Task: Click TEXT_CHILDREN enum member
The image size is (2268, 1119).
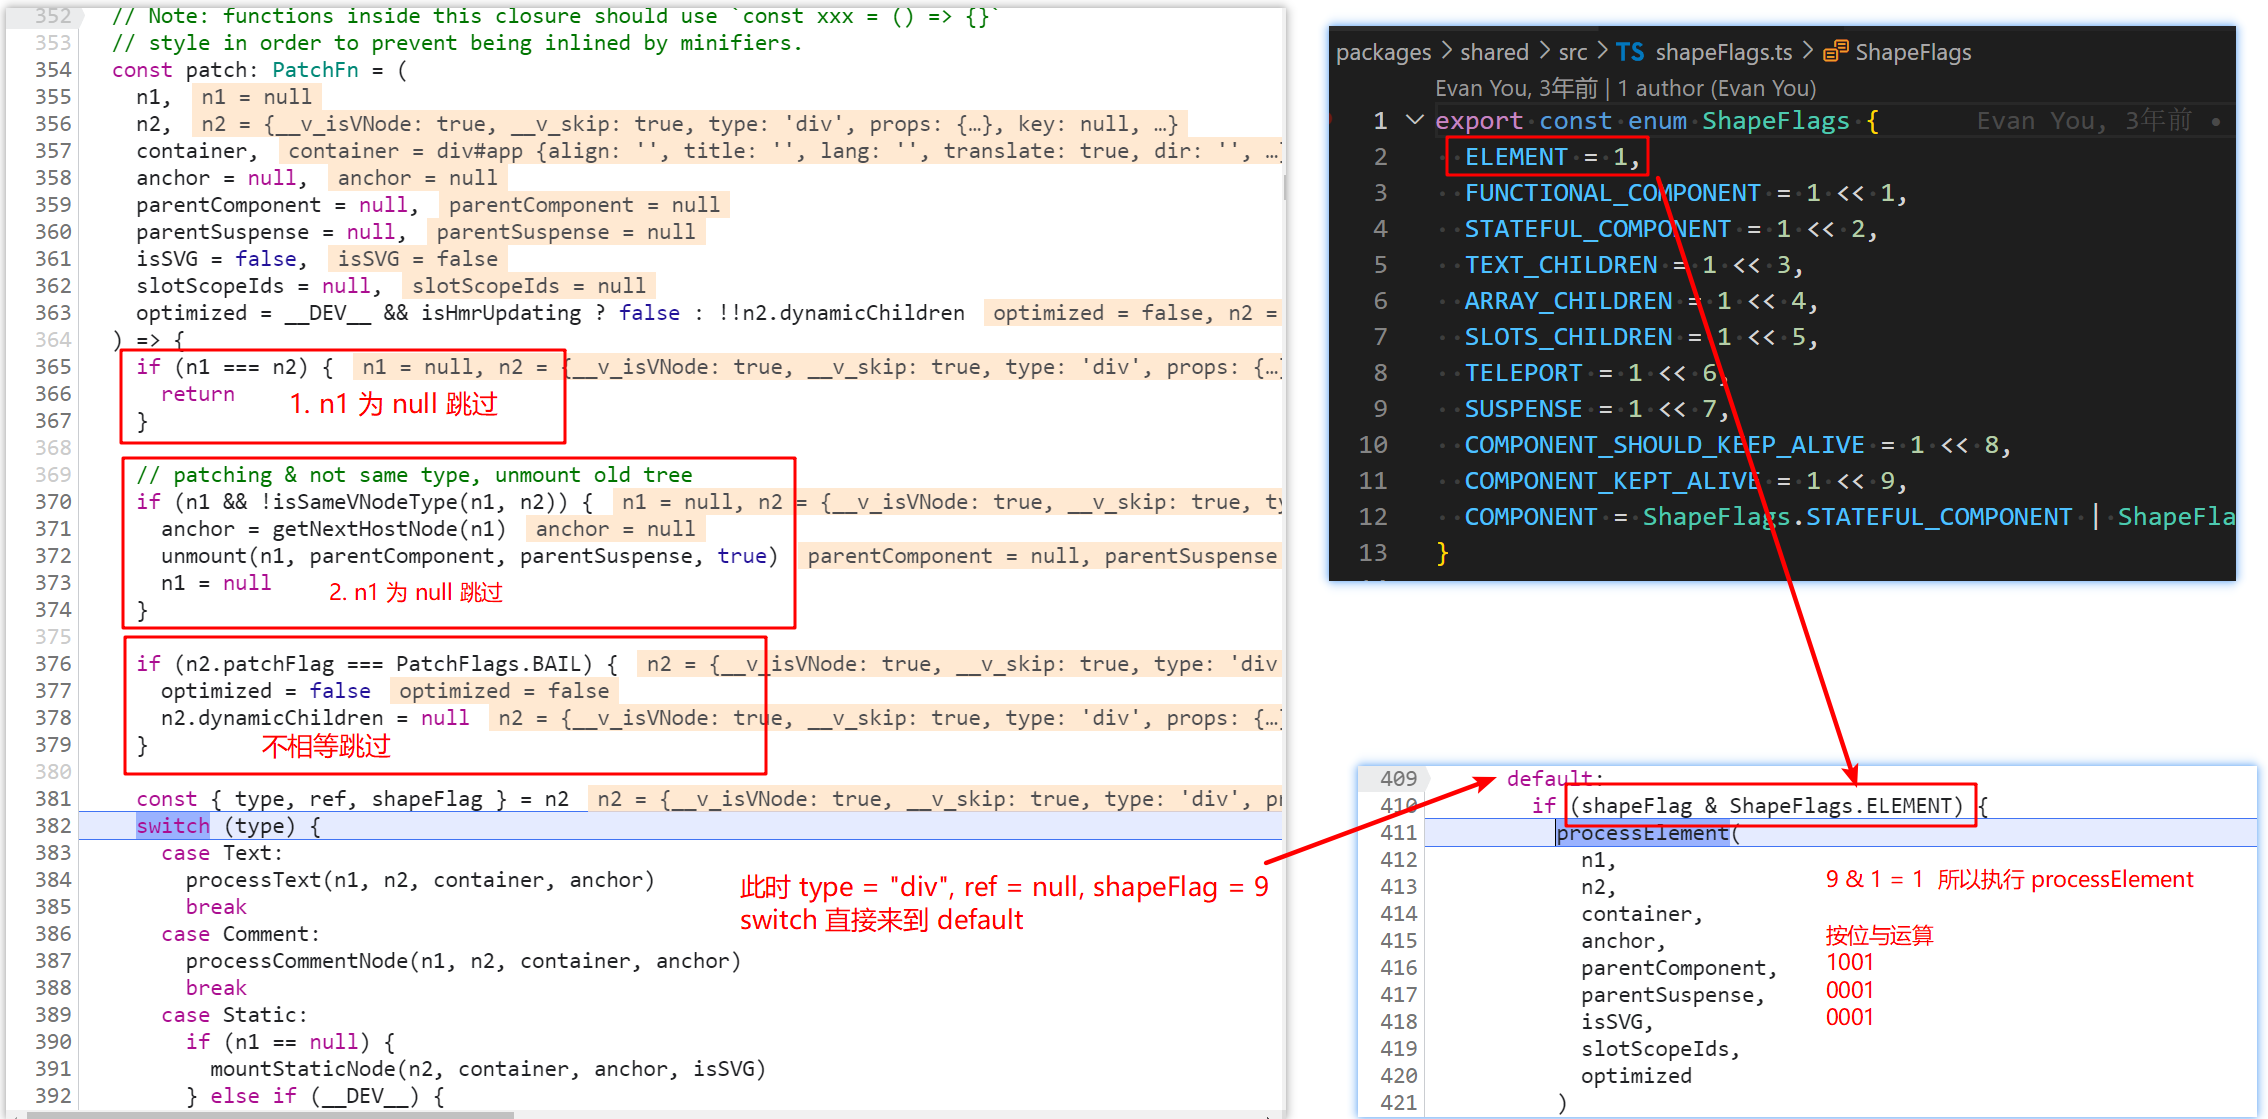Action: [1561, 265]
